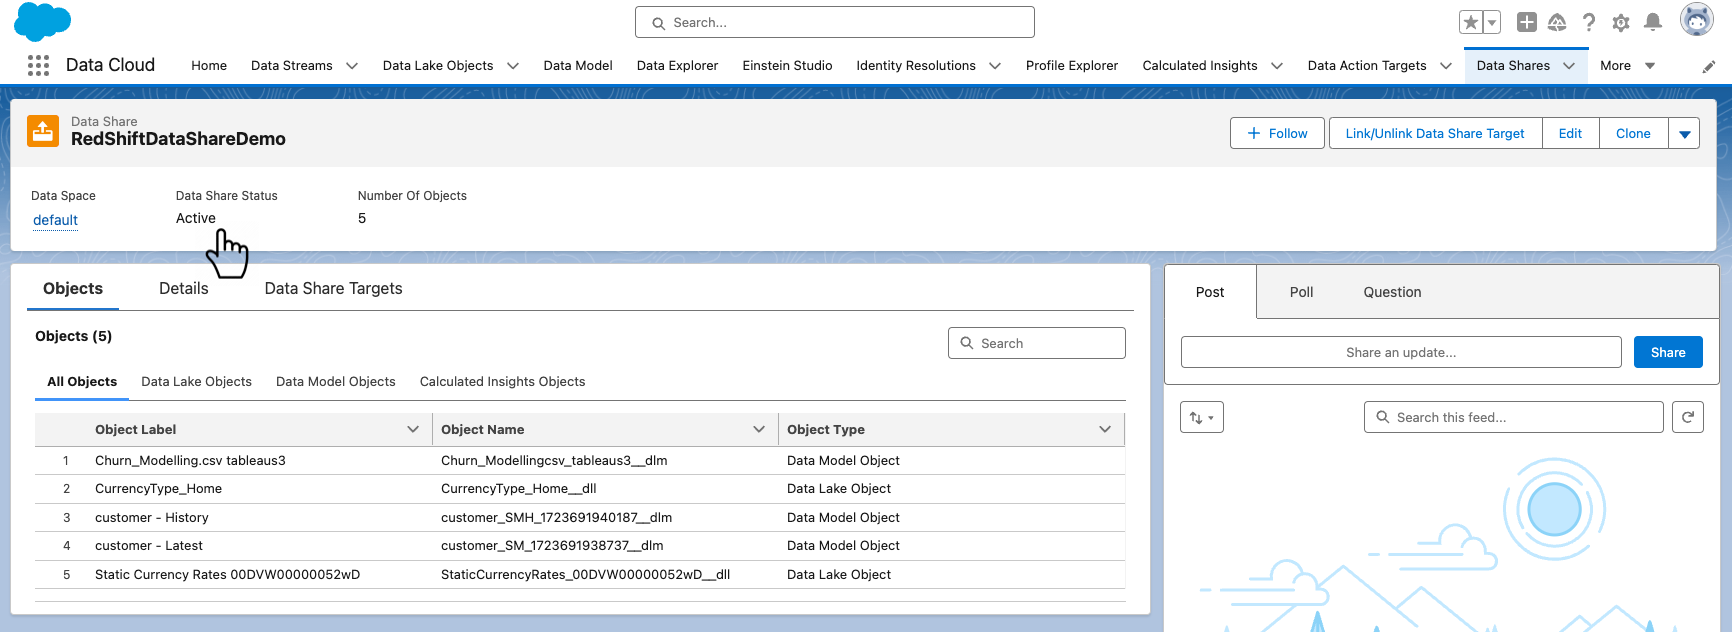Open the Setup gear icon
This screenshot has height=632, width=1732.
(1621, 22)
